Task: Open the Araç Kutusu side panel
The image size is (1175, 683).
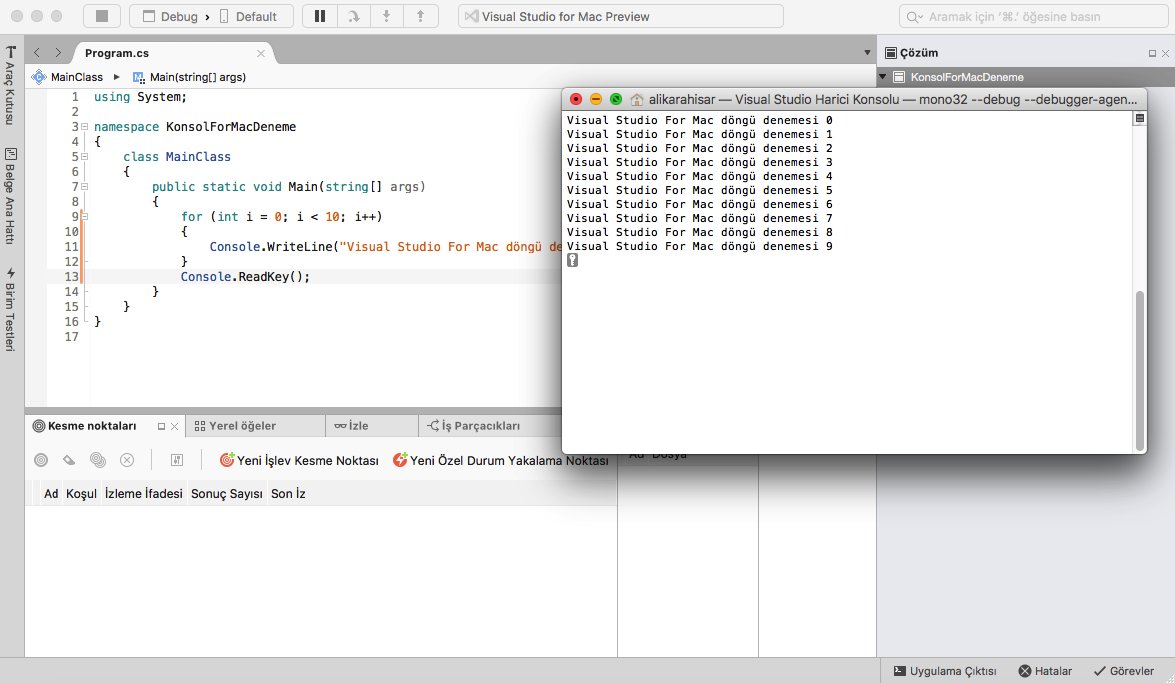Action: pos(10,85)
